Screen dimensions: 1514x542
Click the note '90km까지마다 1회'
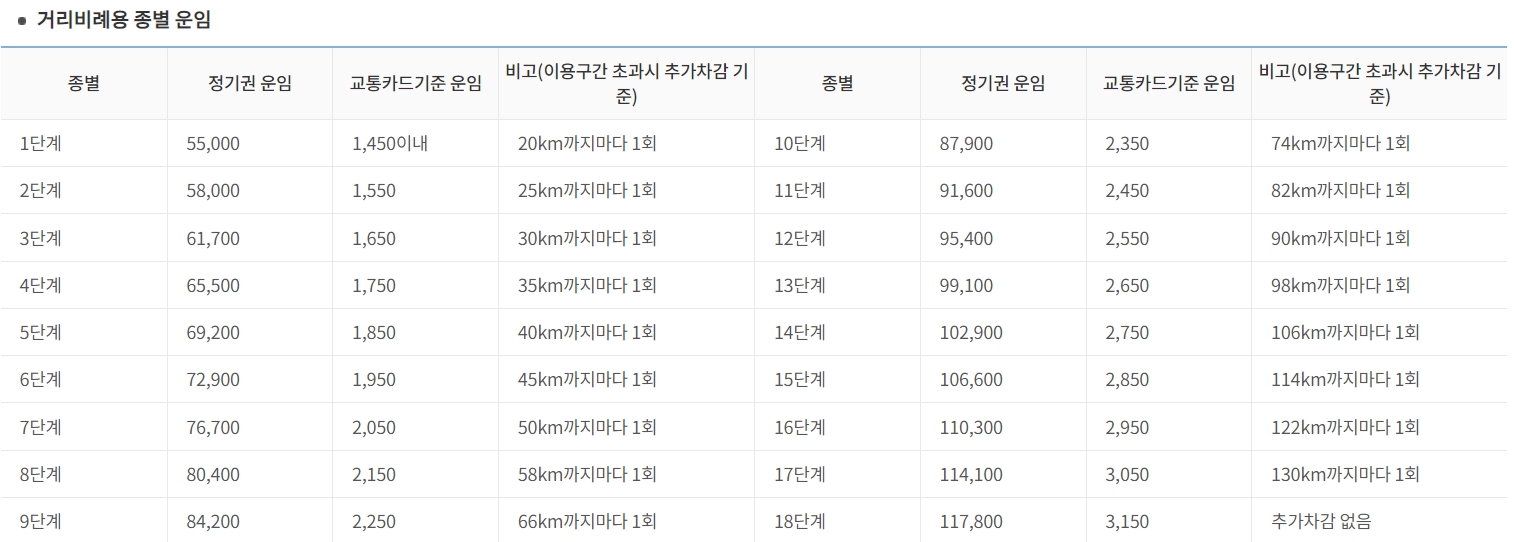1341,238
